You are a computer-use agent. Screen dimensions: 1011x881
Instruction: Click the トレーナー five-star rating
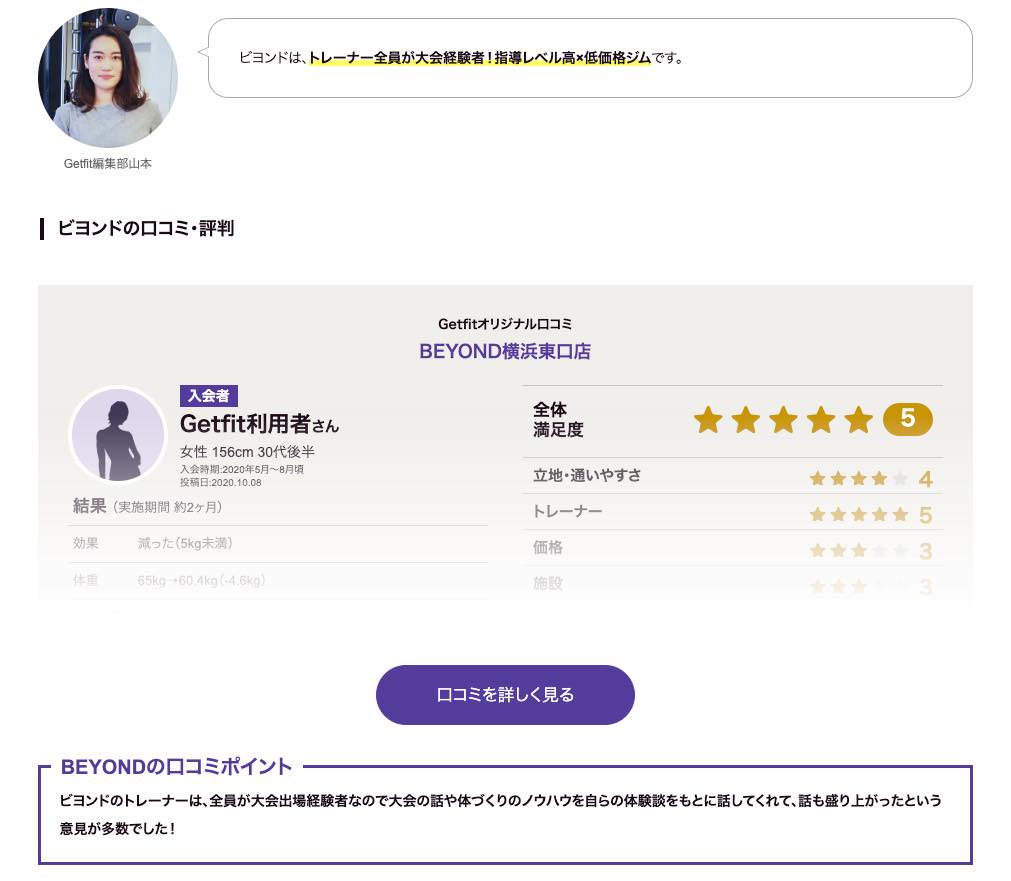click(858, 515)
